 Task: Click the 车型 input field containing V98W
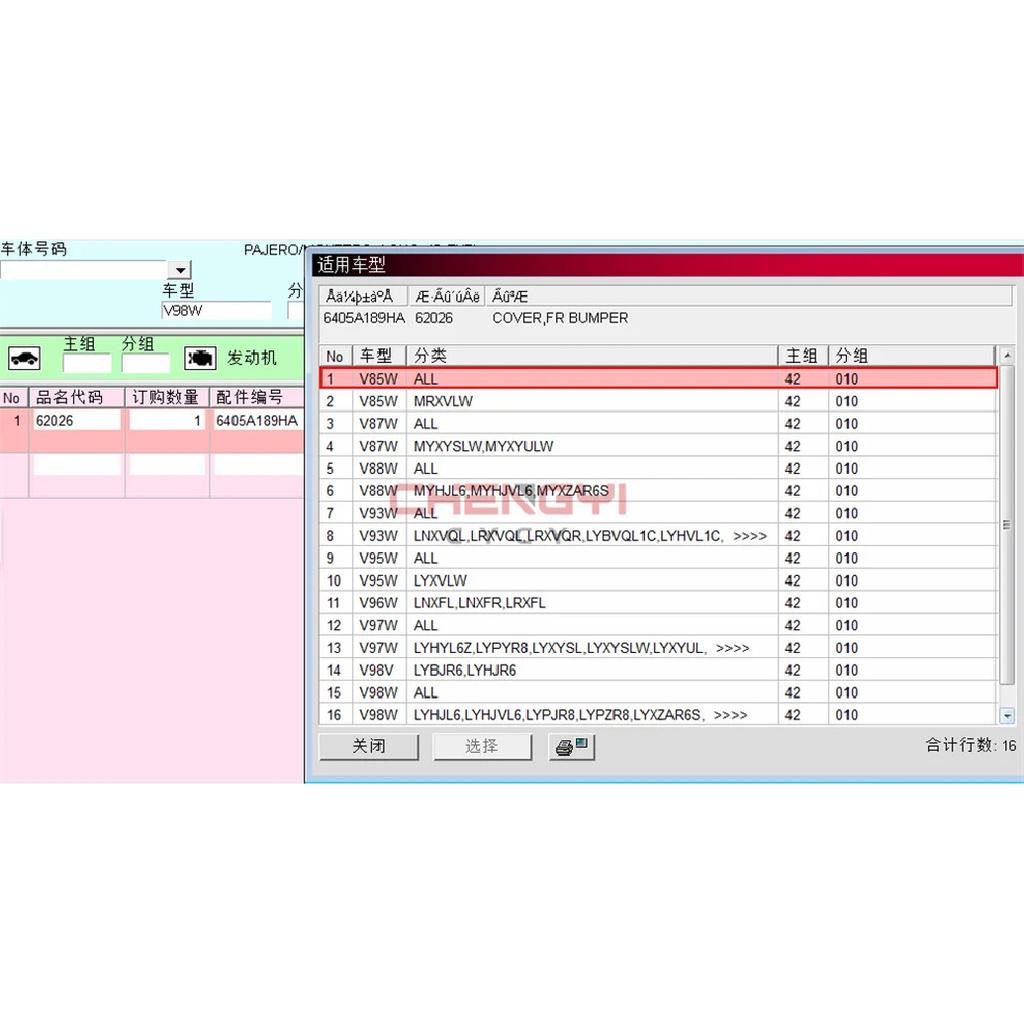tap(216, 310)
